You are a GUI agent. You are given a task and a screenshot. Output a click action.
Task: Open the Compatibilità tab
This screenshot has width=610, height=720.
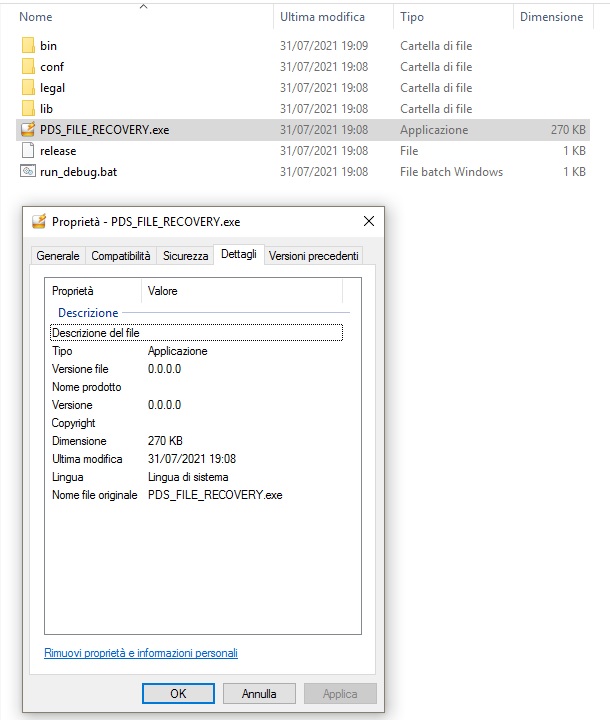click(x=121, y=256)
